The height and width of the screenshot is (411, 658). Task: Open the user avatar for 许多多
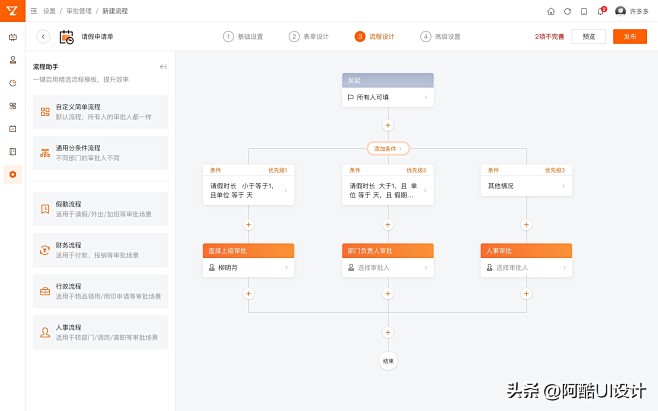pyautogui.click(x=620, y=11)
